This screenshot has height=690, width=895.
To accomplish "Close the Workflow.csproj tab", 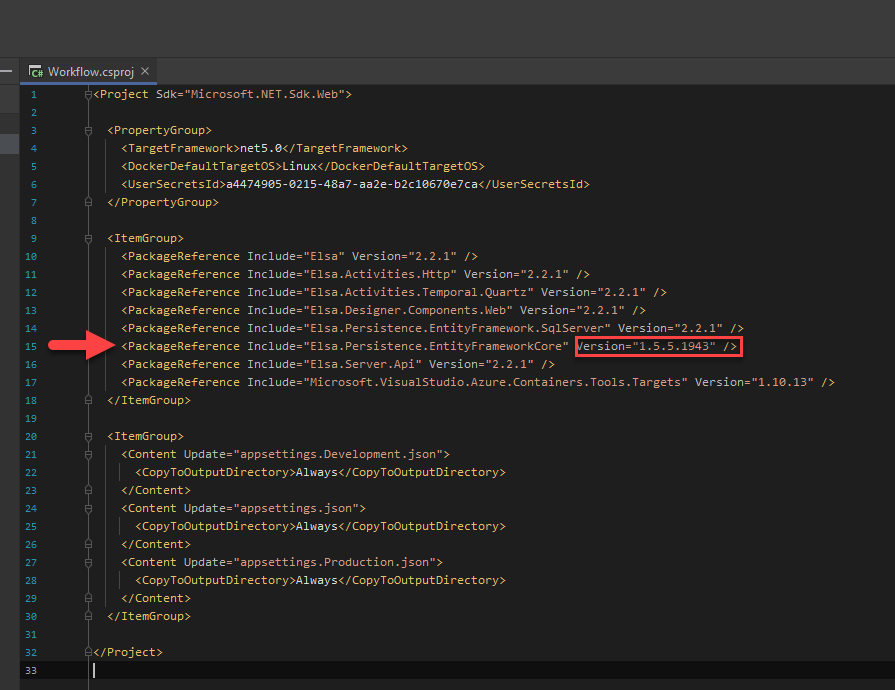I will tap(145, 71).
